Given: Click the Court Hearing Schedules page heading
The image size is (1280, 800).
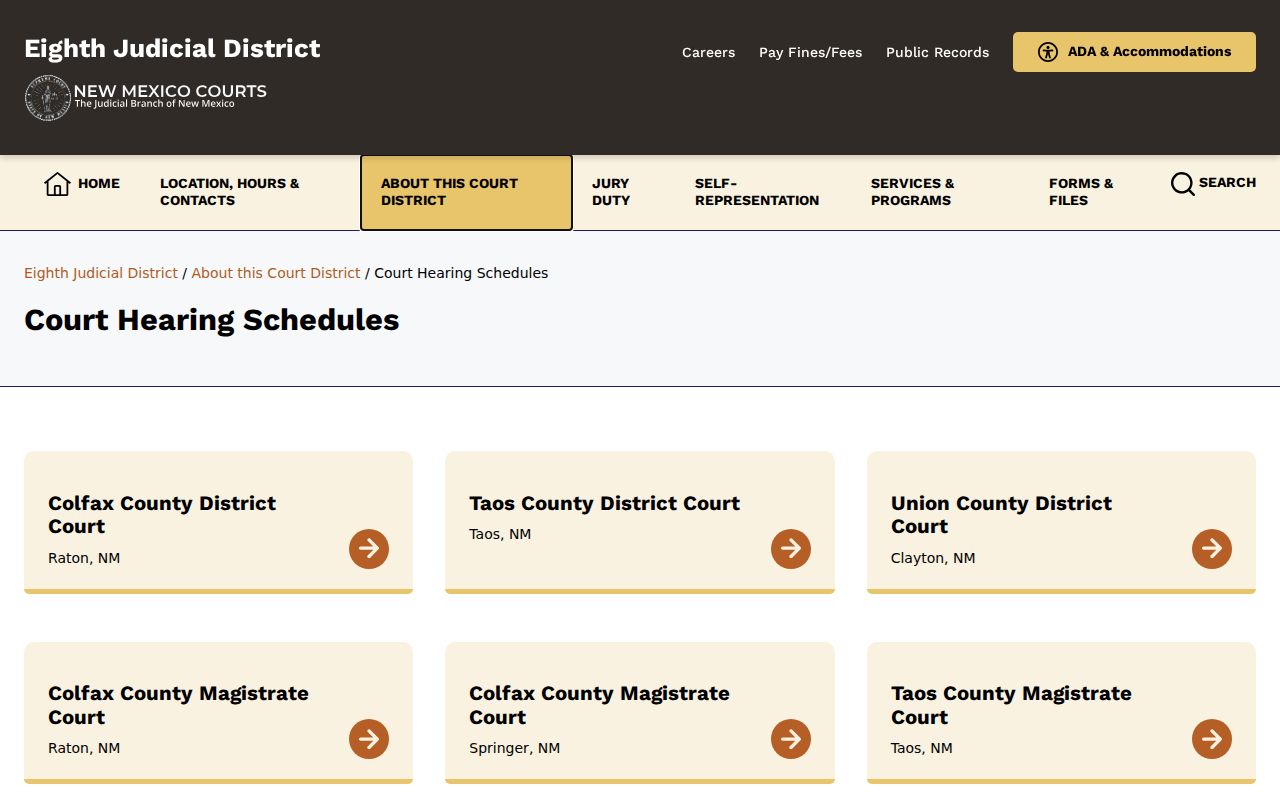Looking at the screenshot, I should tap(212, 320).
